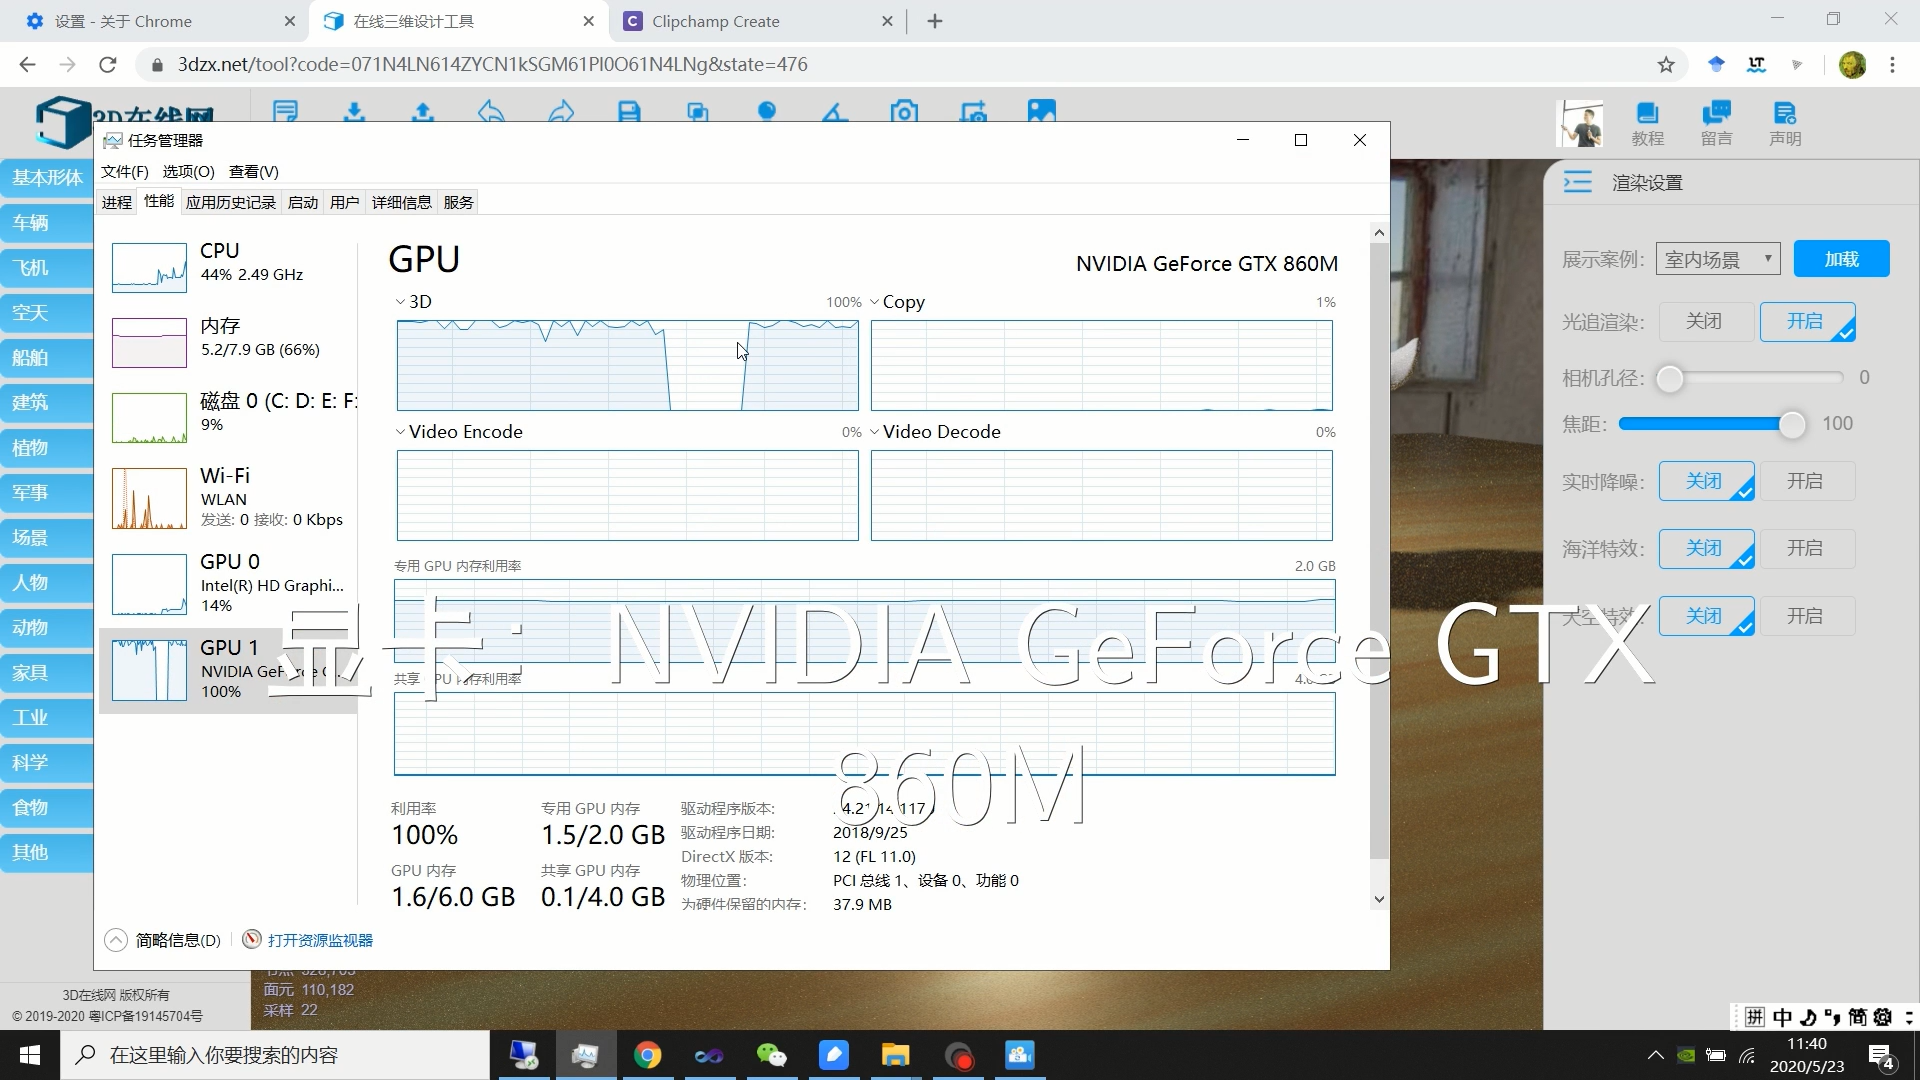Viewport: 1920px width, 1080px height.
Task: Expand the Video Encode engine dropdown
Action: coord(401,432)
